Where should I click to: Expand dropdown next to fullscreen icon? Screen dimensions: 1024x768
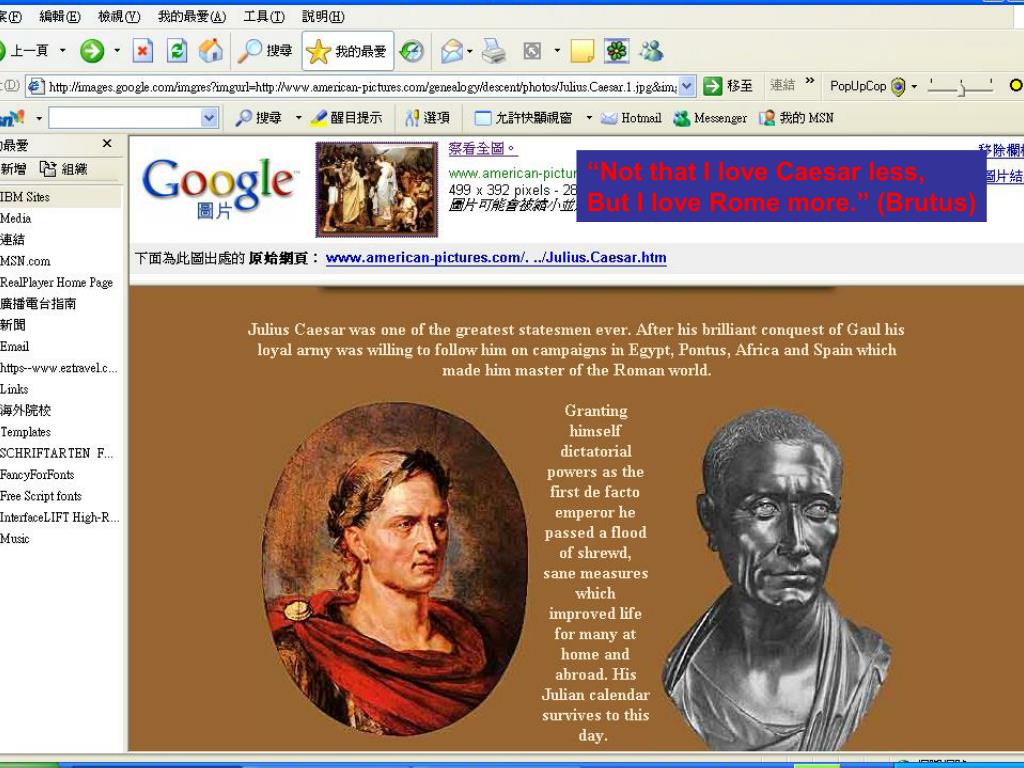click(557, 50)
